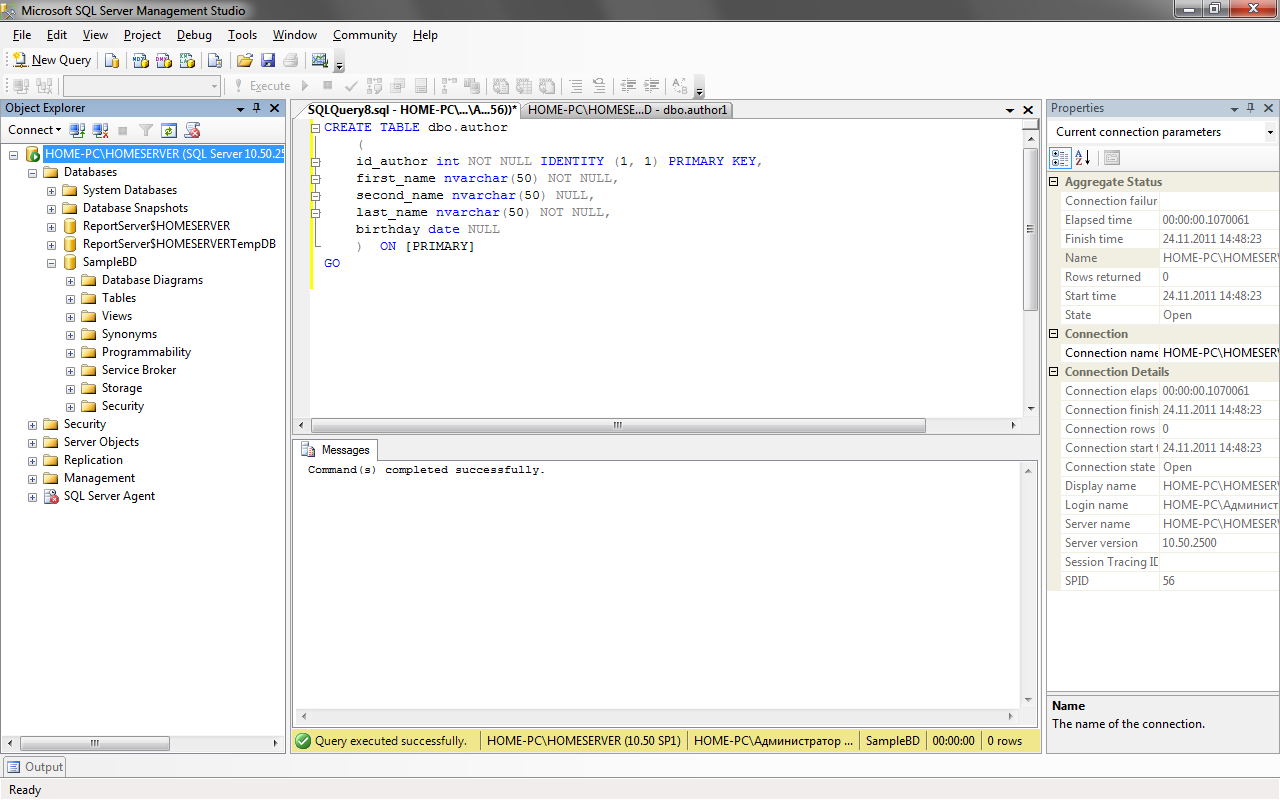Click the Analysis Services XMLA Query icon
1280x800 pixels.
tap(187, 60)
